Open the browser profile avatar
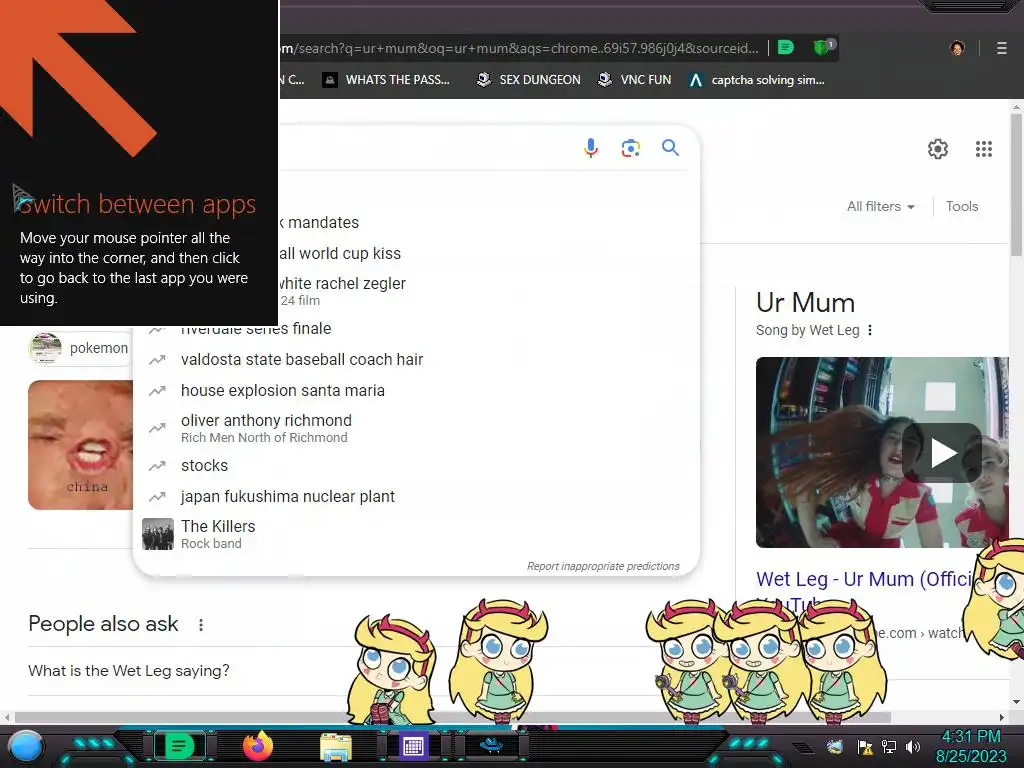The height and width of the screenshot is (768, 1024). (x=957, y=48)
